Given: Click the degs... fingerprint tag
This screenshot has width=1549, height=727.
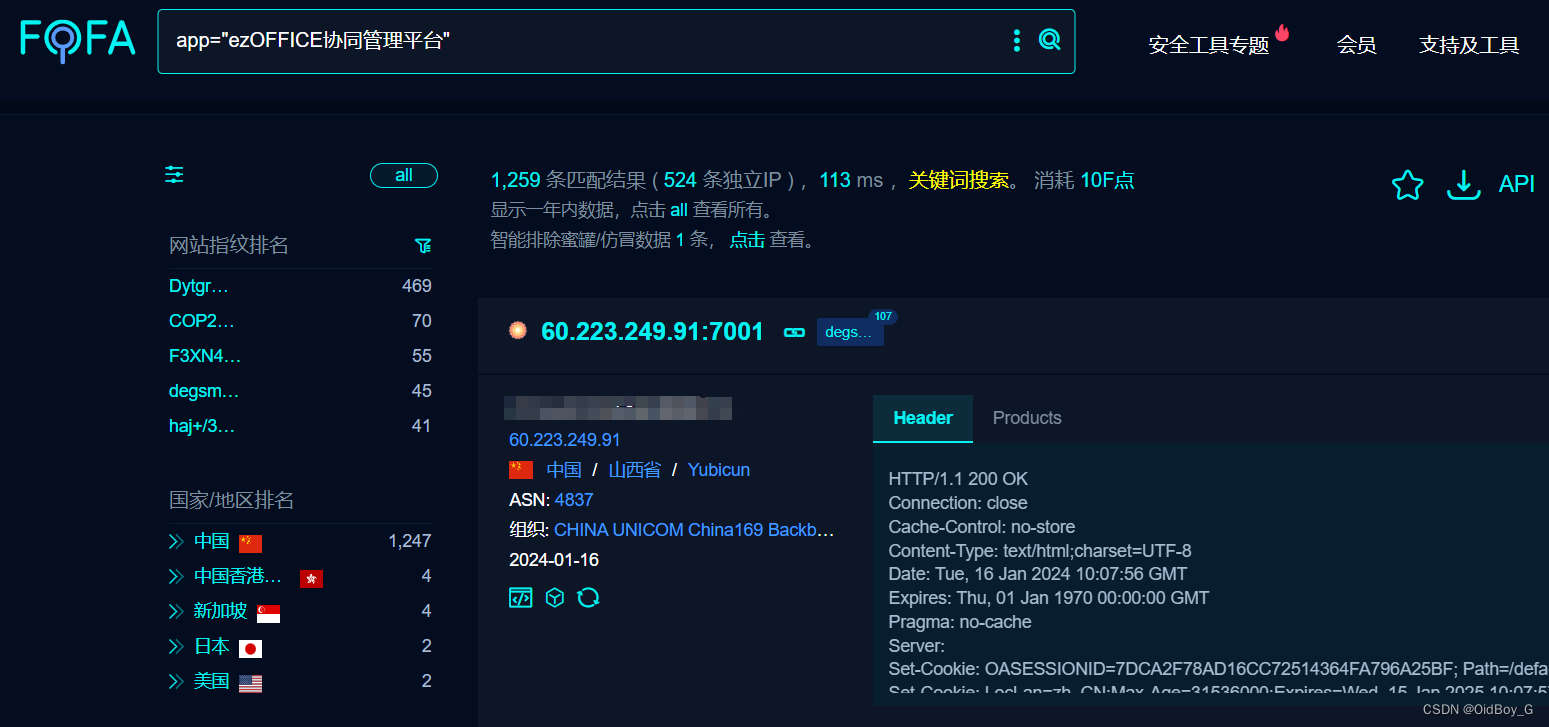Looking at the screenshot, I should pyautogui.click(x=850, y=332).
